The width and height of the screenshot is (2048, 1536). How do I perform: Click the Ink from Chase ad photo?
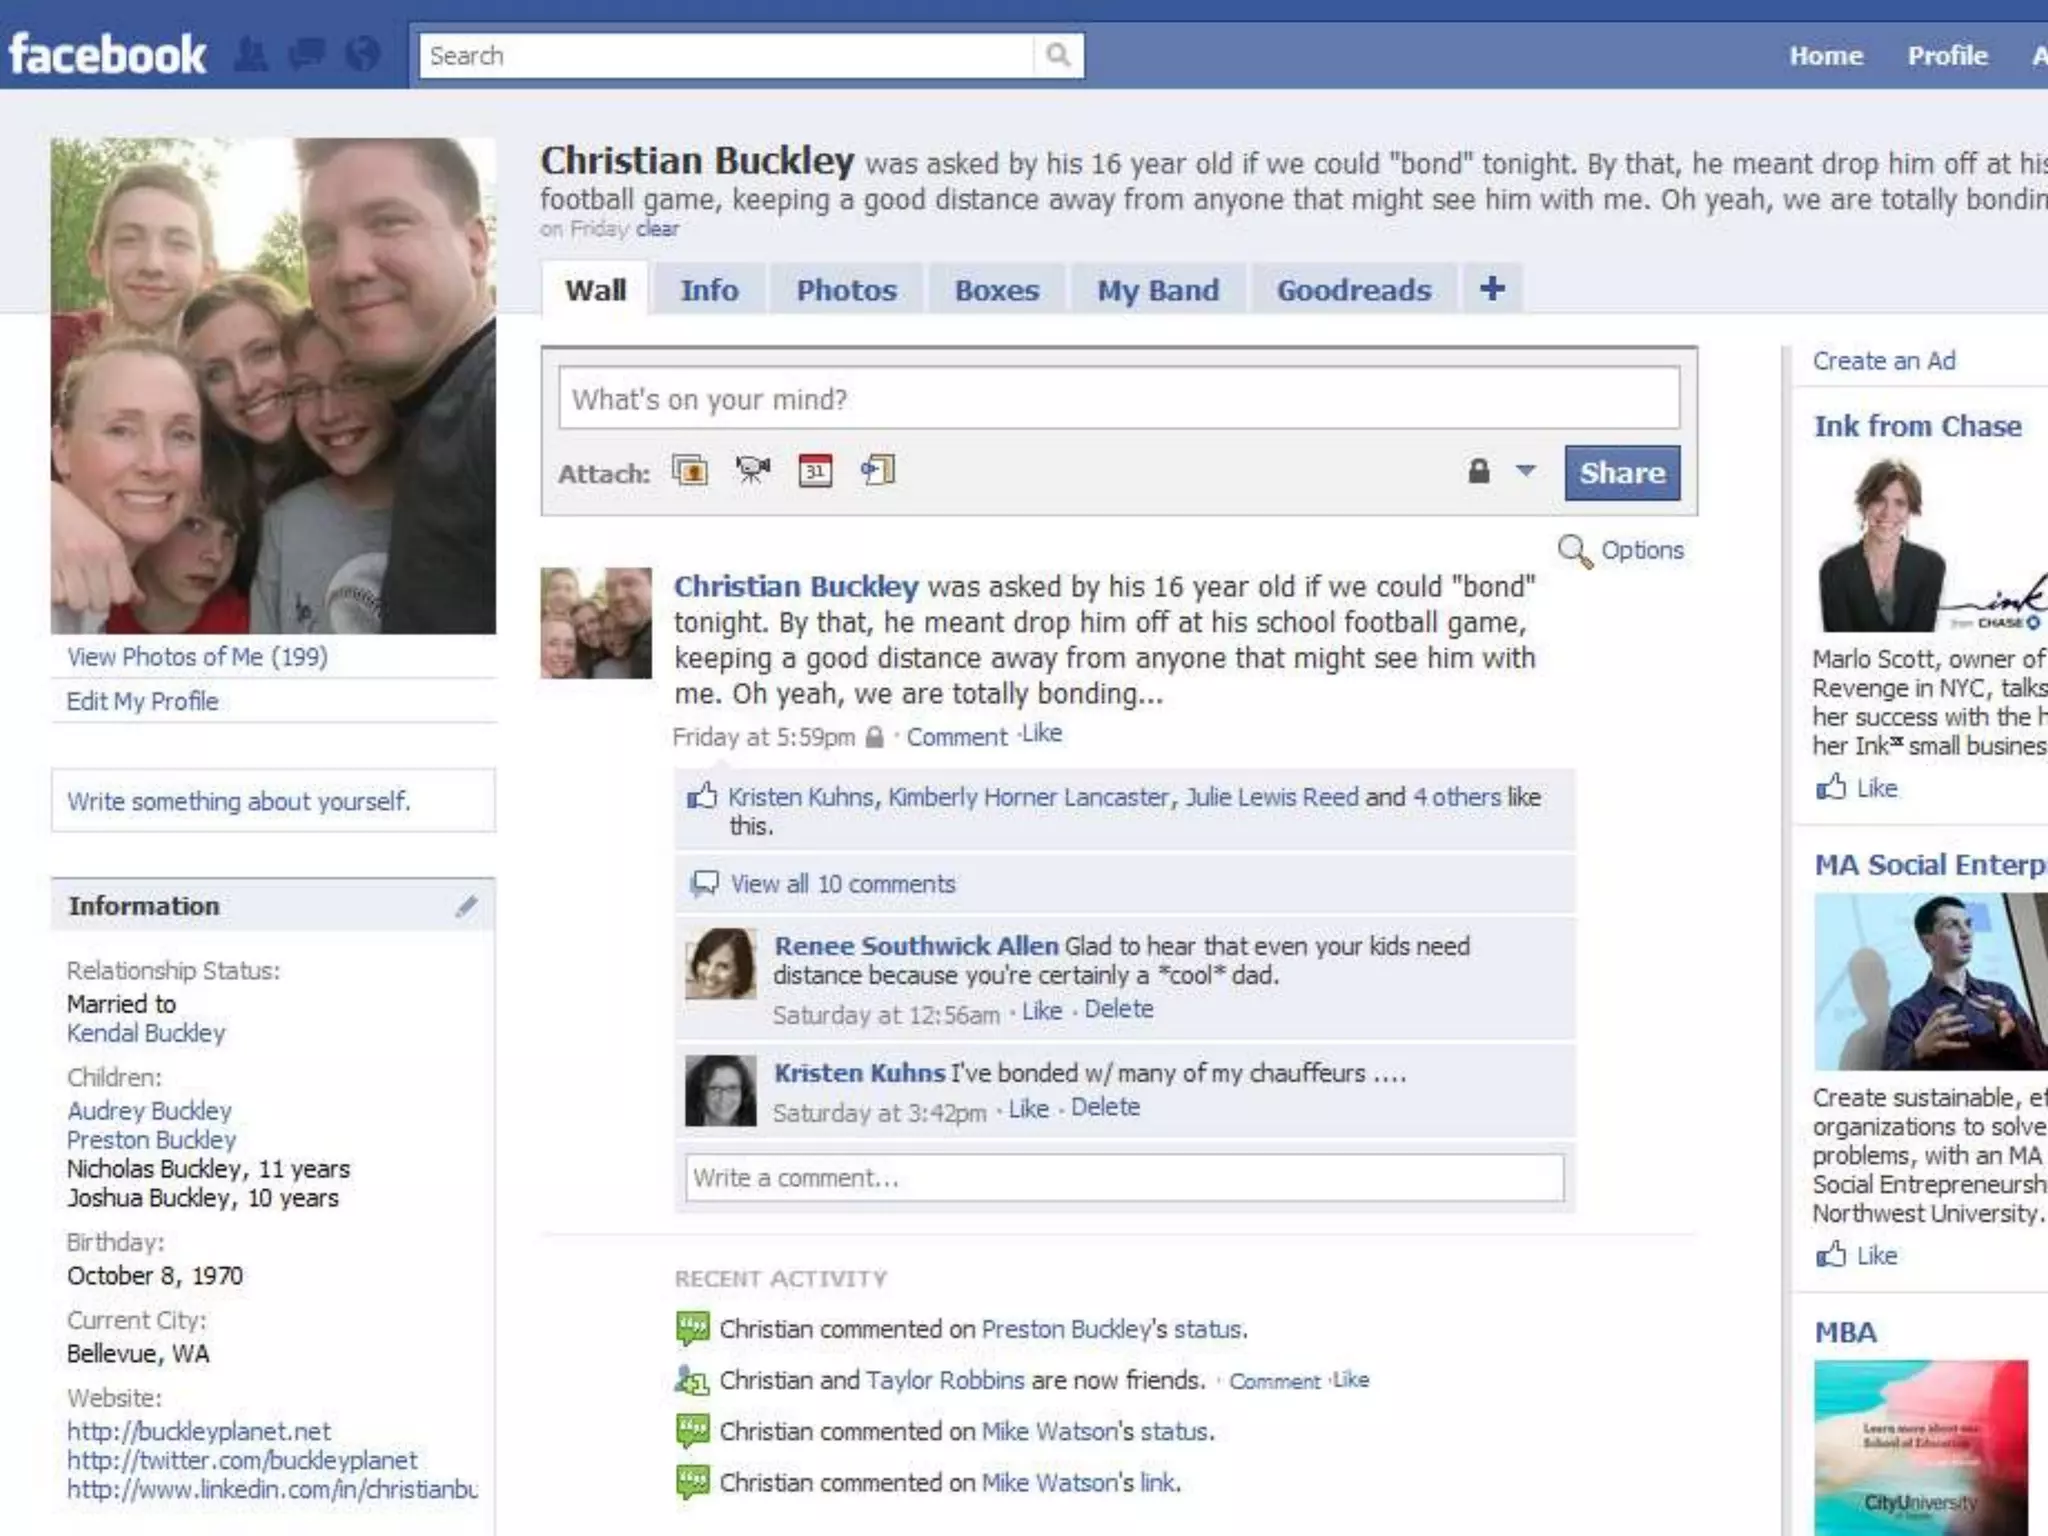tap(1930, 544)
